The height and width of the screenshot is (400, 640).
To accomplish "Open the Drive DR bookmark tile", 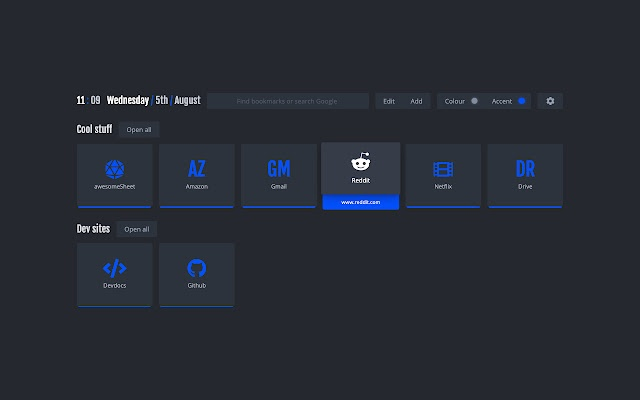I will [525, 168].
